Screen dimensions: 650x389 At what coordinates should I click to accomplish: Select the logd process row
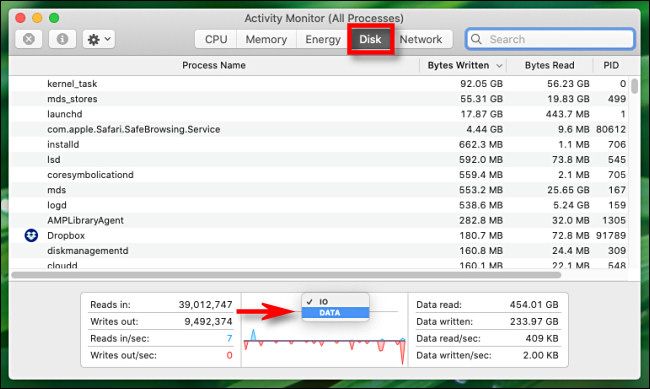[x=319, y=205]
